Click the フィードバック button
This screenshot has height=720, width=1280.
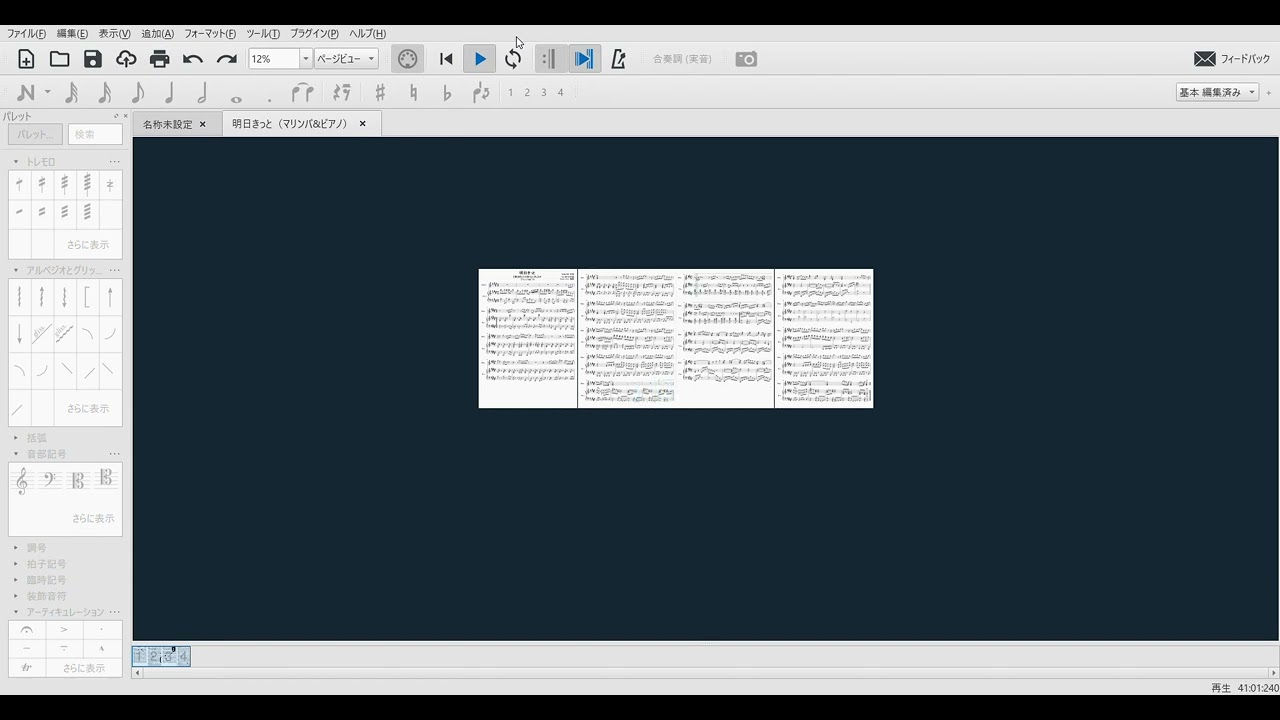(x=1232, y=59)
